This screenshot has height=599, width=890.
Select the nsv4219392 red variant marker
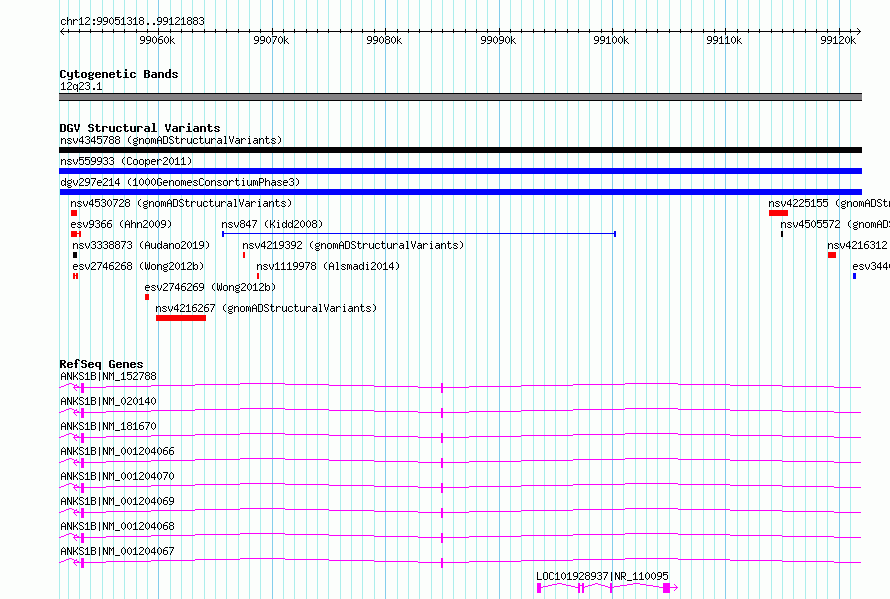pyautogui.click(x=244, y=255)
